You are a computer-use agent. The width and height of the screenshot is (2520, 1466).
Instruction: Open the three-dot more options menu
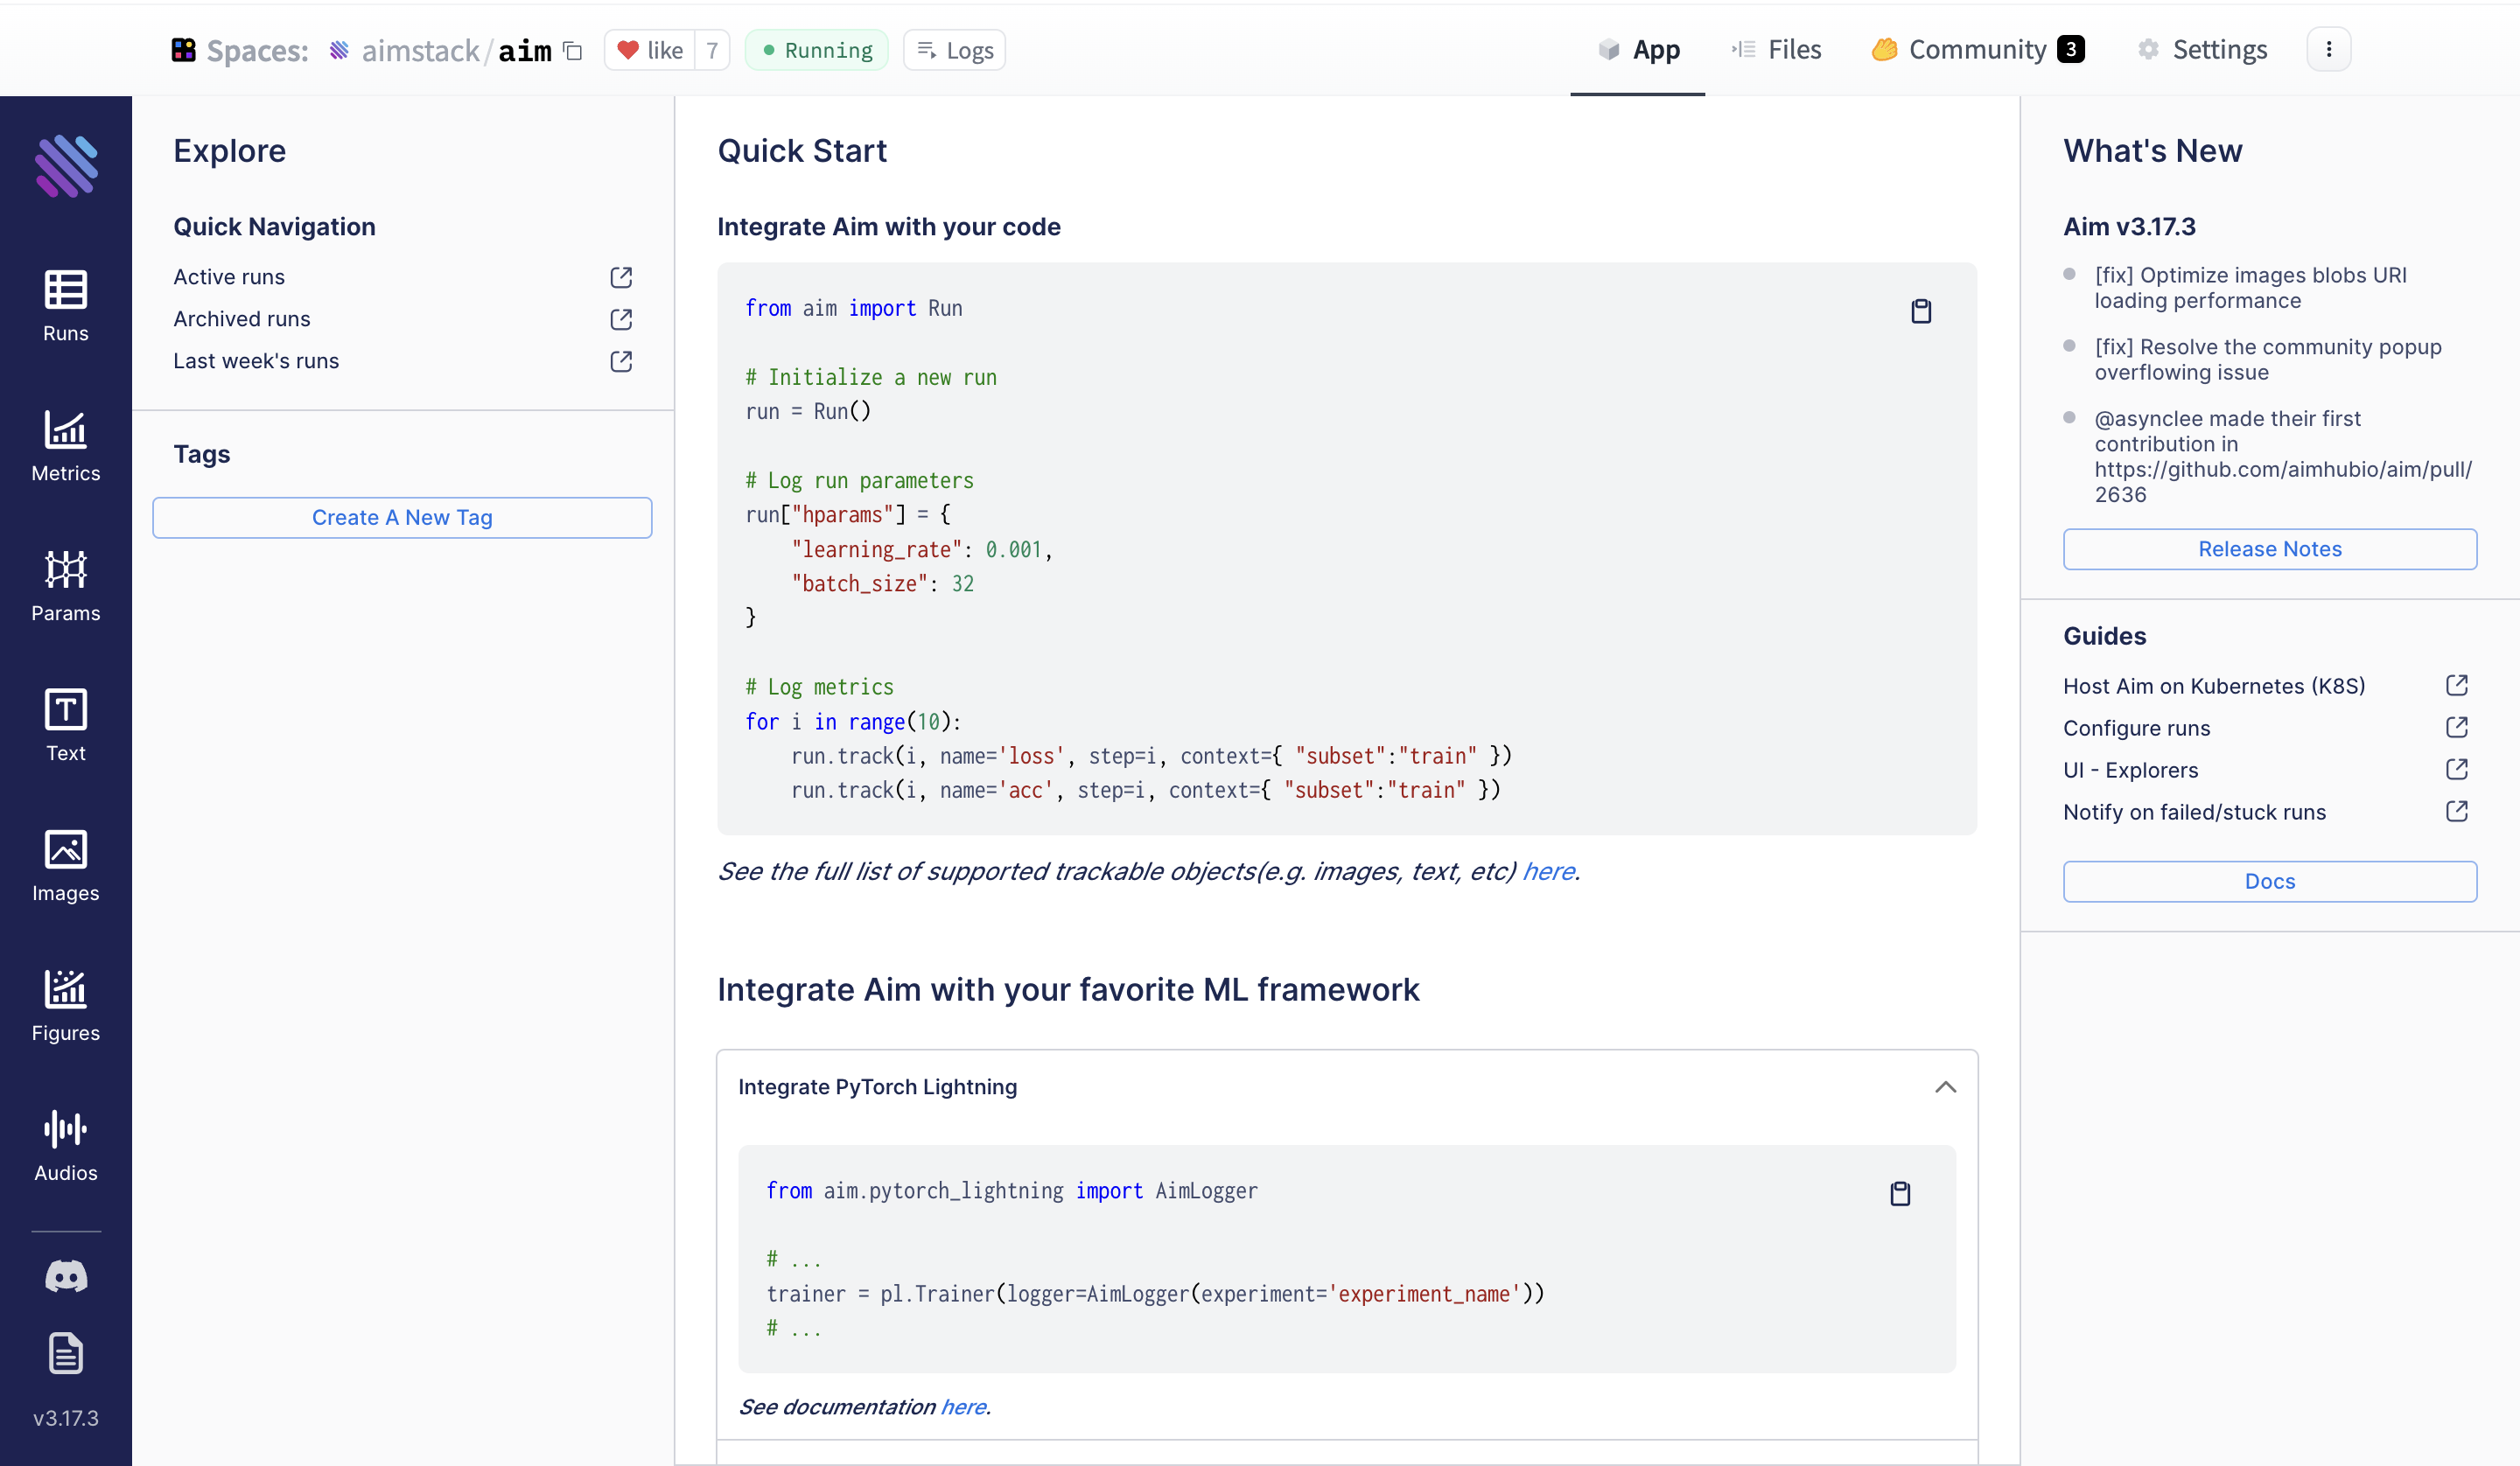pyautogui.click(x=2329, y=49)
